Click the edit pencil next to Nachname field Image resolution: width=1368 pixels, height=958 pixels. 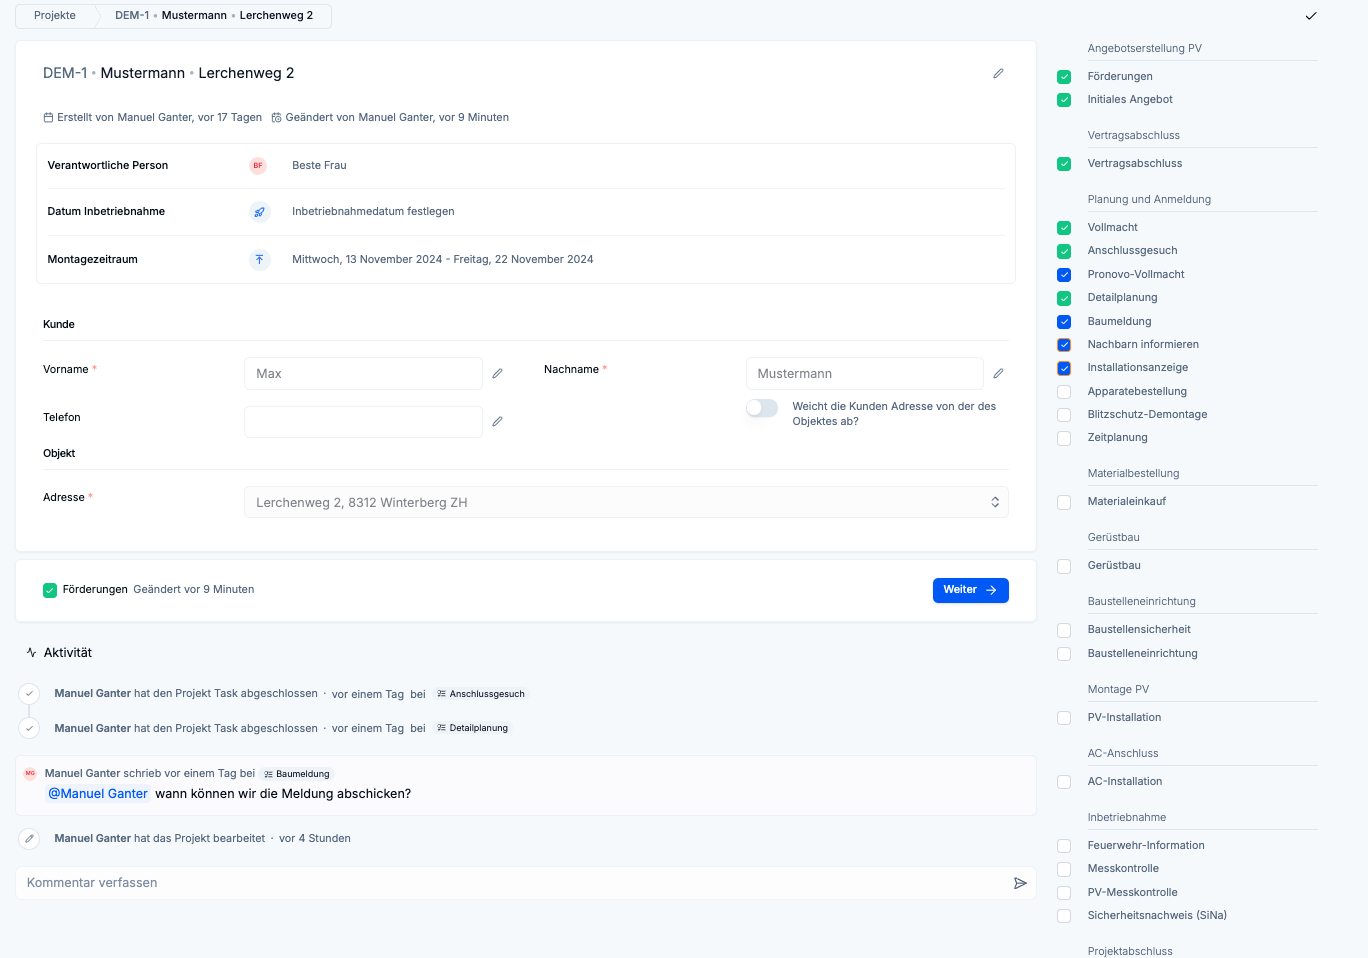pyautogui.click(x=998, y=373)
